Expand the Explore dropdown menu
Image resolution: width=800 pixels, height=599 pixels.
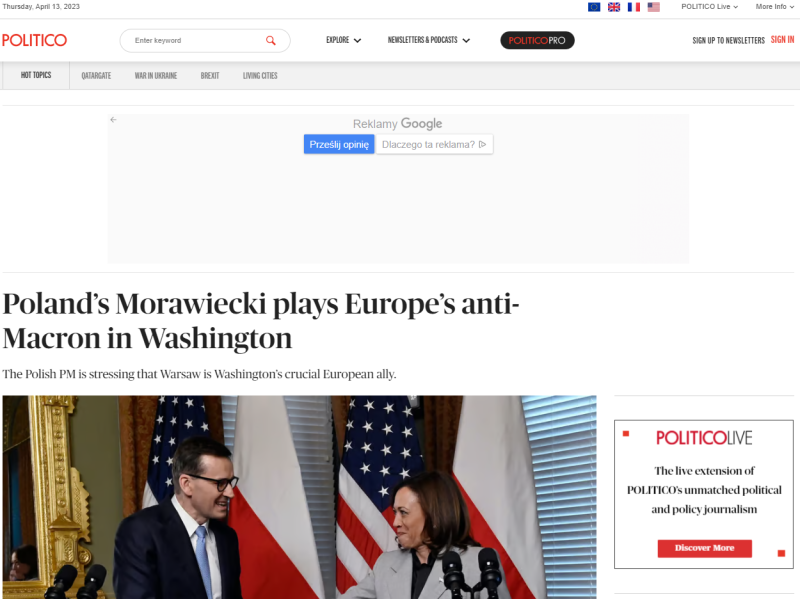tap(343, 40)
